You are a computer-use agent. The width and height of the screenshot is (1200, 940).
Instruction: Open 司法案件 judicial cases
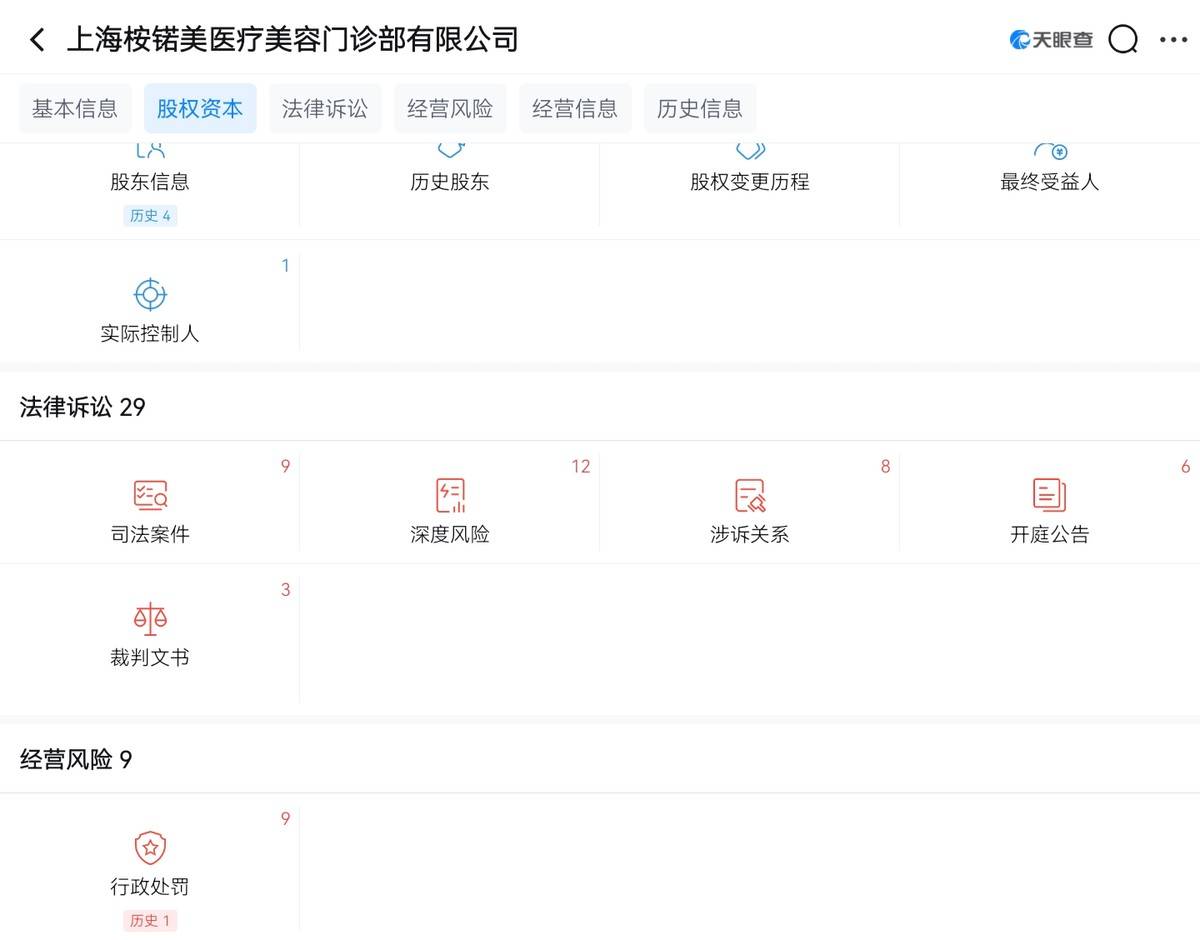click(x=150, y=510)
